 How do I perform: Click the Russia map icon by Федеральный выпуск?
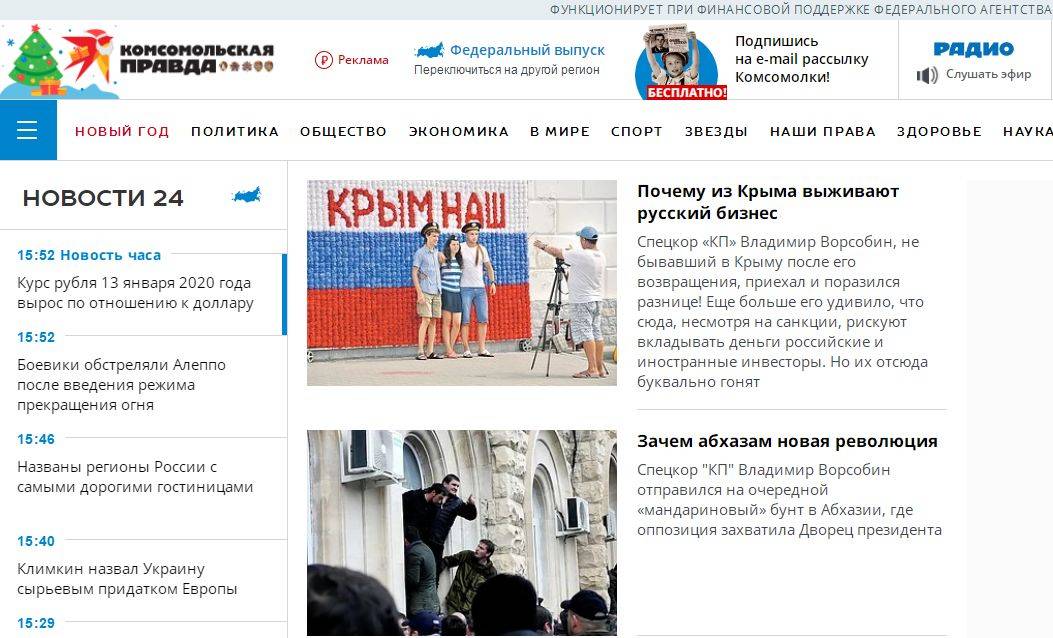pos(429,50)
